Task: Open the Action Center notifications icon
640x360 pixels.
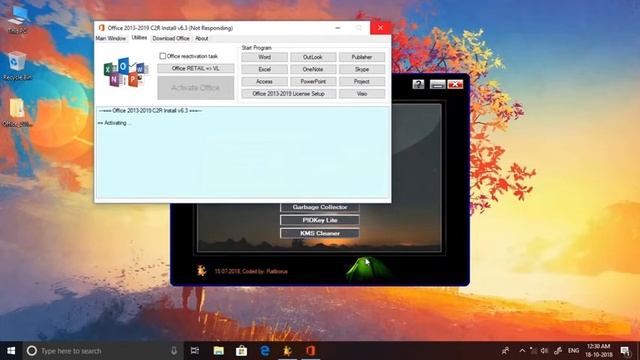Action: 625,351
